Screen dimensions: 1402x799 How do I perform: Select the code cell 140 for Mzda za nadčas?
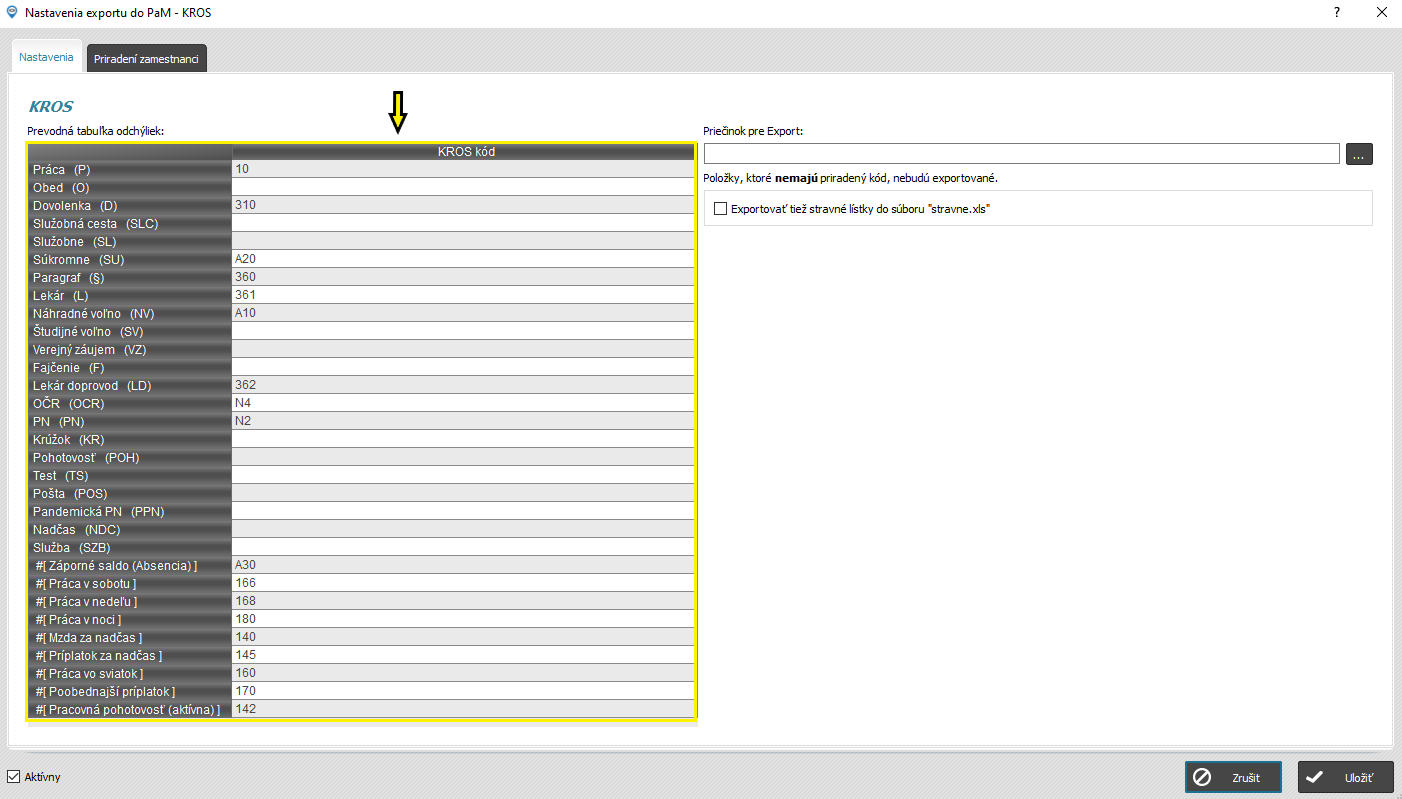[464, 637]
